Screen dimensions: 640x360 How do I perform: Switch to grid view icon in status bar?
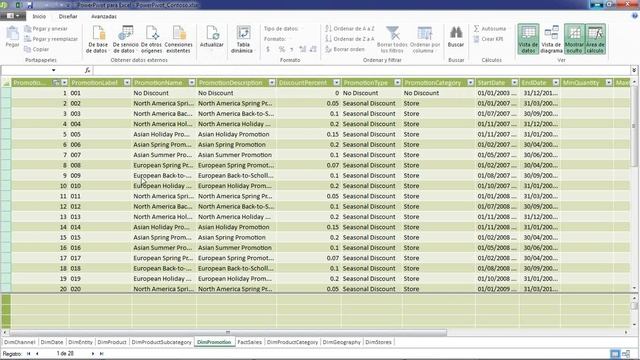click(614, 353)
